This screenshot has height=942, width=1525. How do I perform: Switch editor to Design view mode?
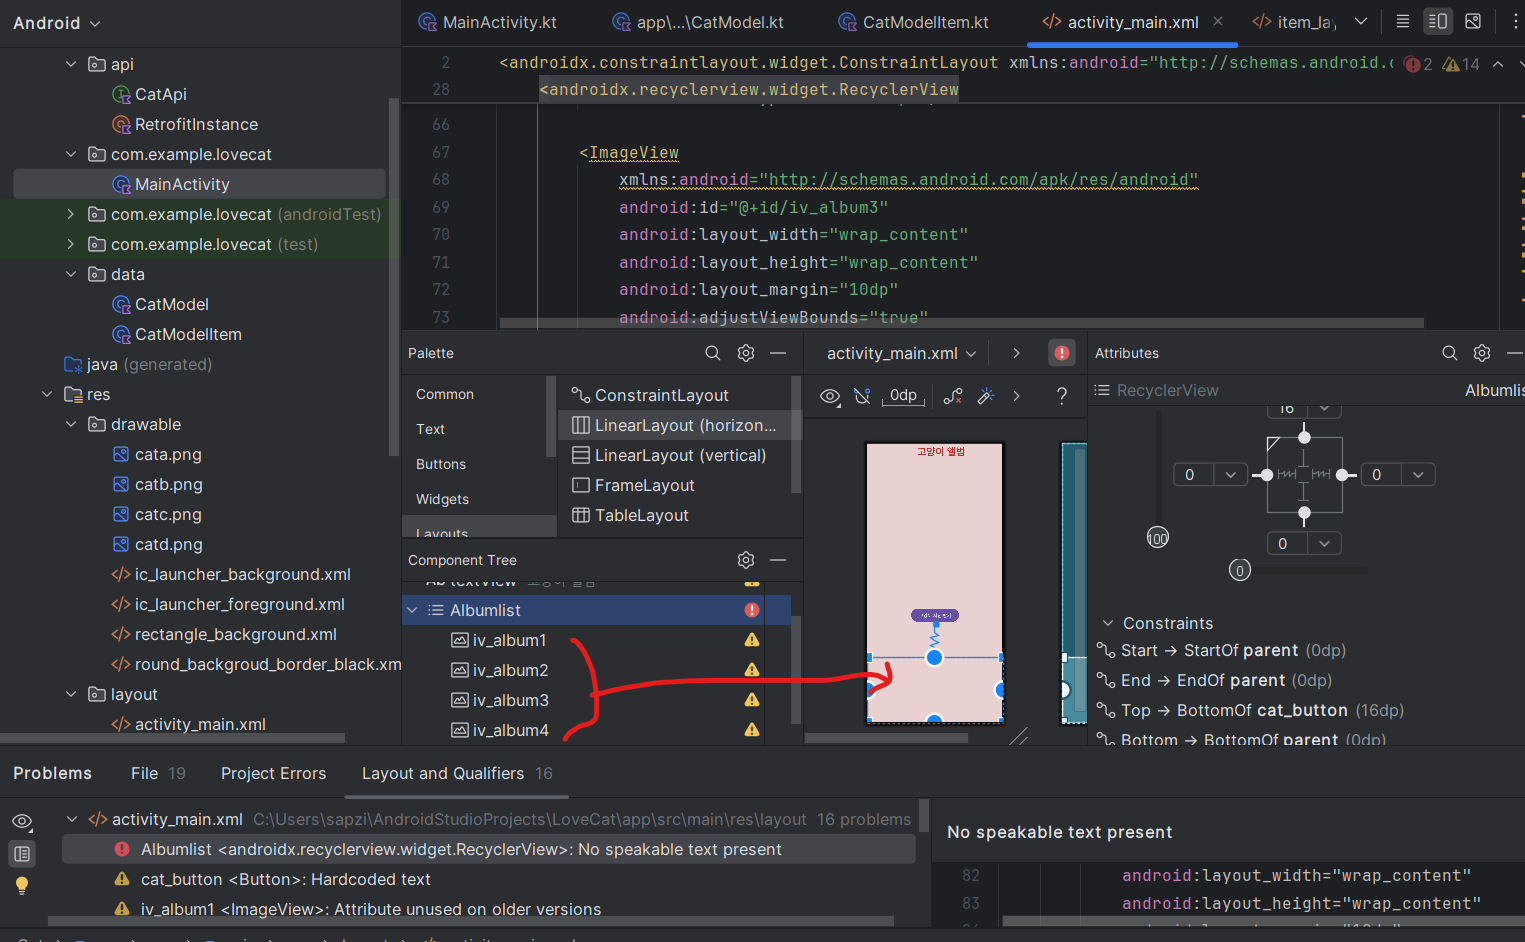[1473, 21]
